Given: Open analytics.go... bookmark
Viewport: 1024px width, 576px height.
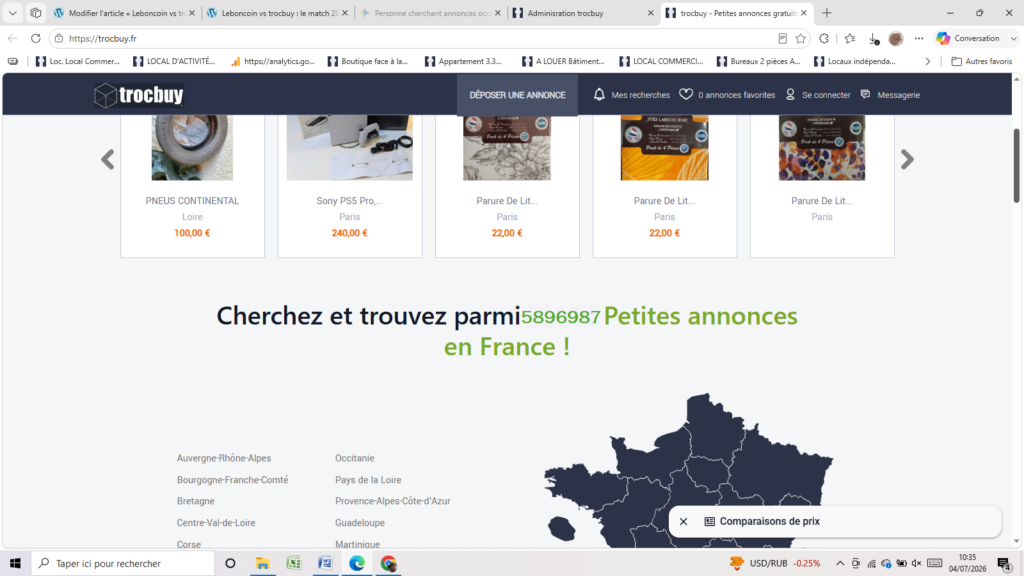Looking at the screenshot, I should point(272,61).
